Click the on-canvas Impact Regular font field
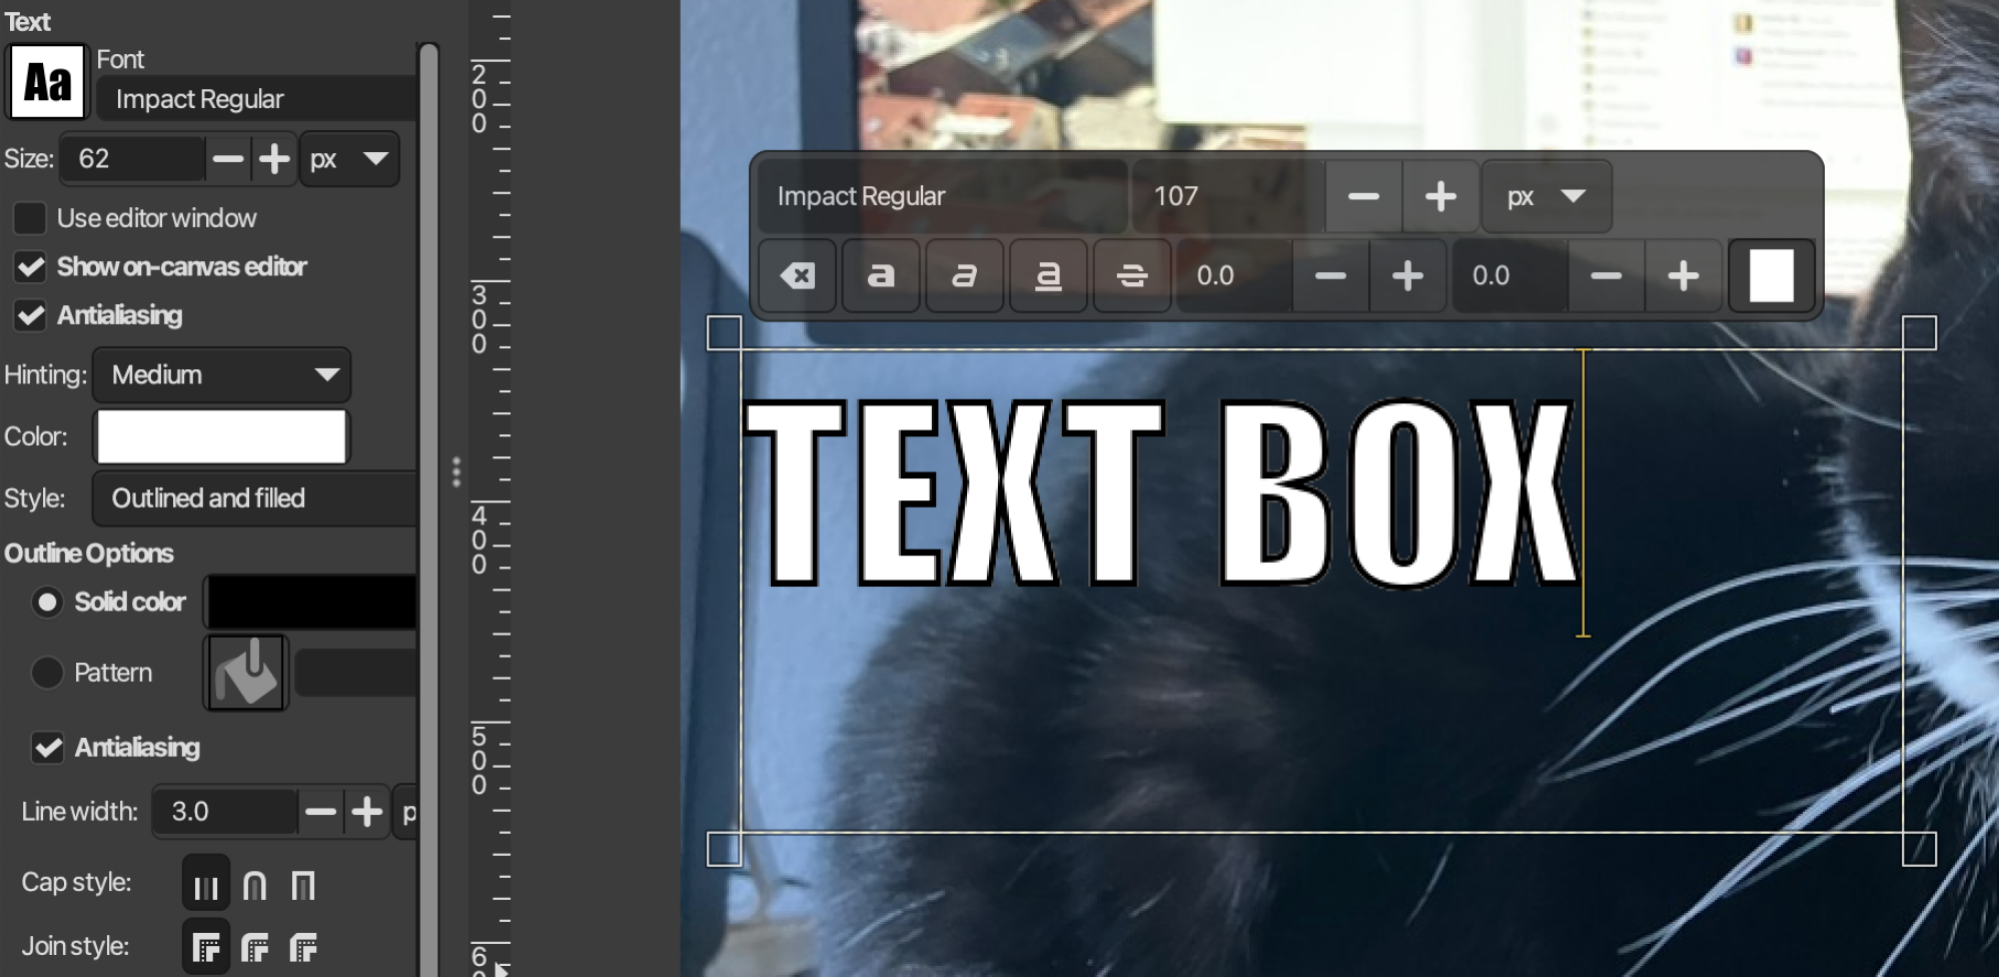1999x977 pixels. [942, 196]
